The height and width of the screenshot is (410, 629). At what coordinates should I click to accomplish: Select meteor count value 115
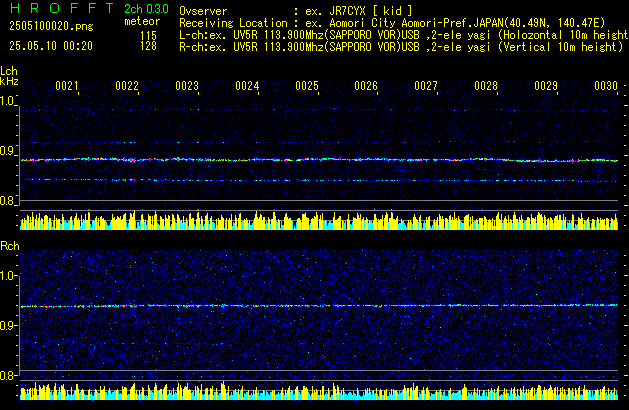[148, 36]
